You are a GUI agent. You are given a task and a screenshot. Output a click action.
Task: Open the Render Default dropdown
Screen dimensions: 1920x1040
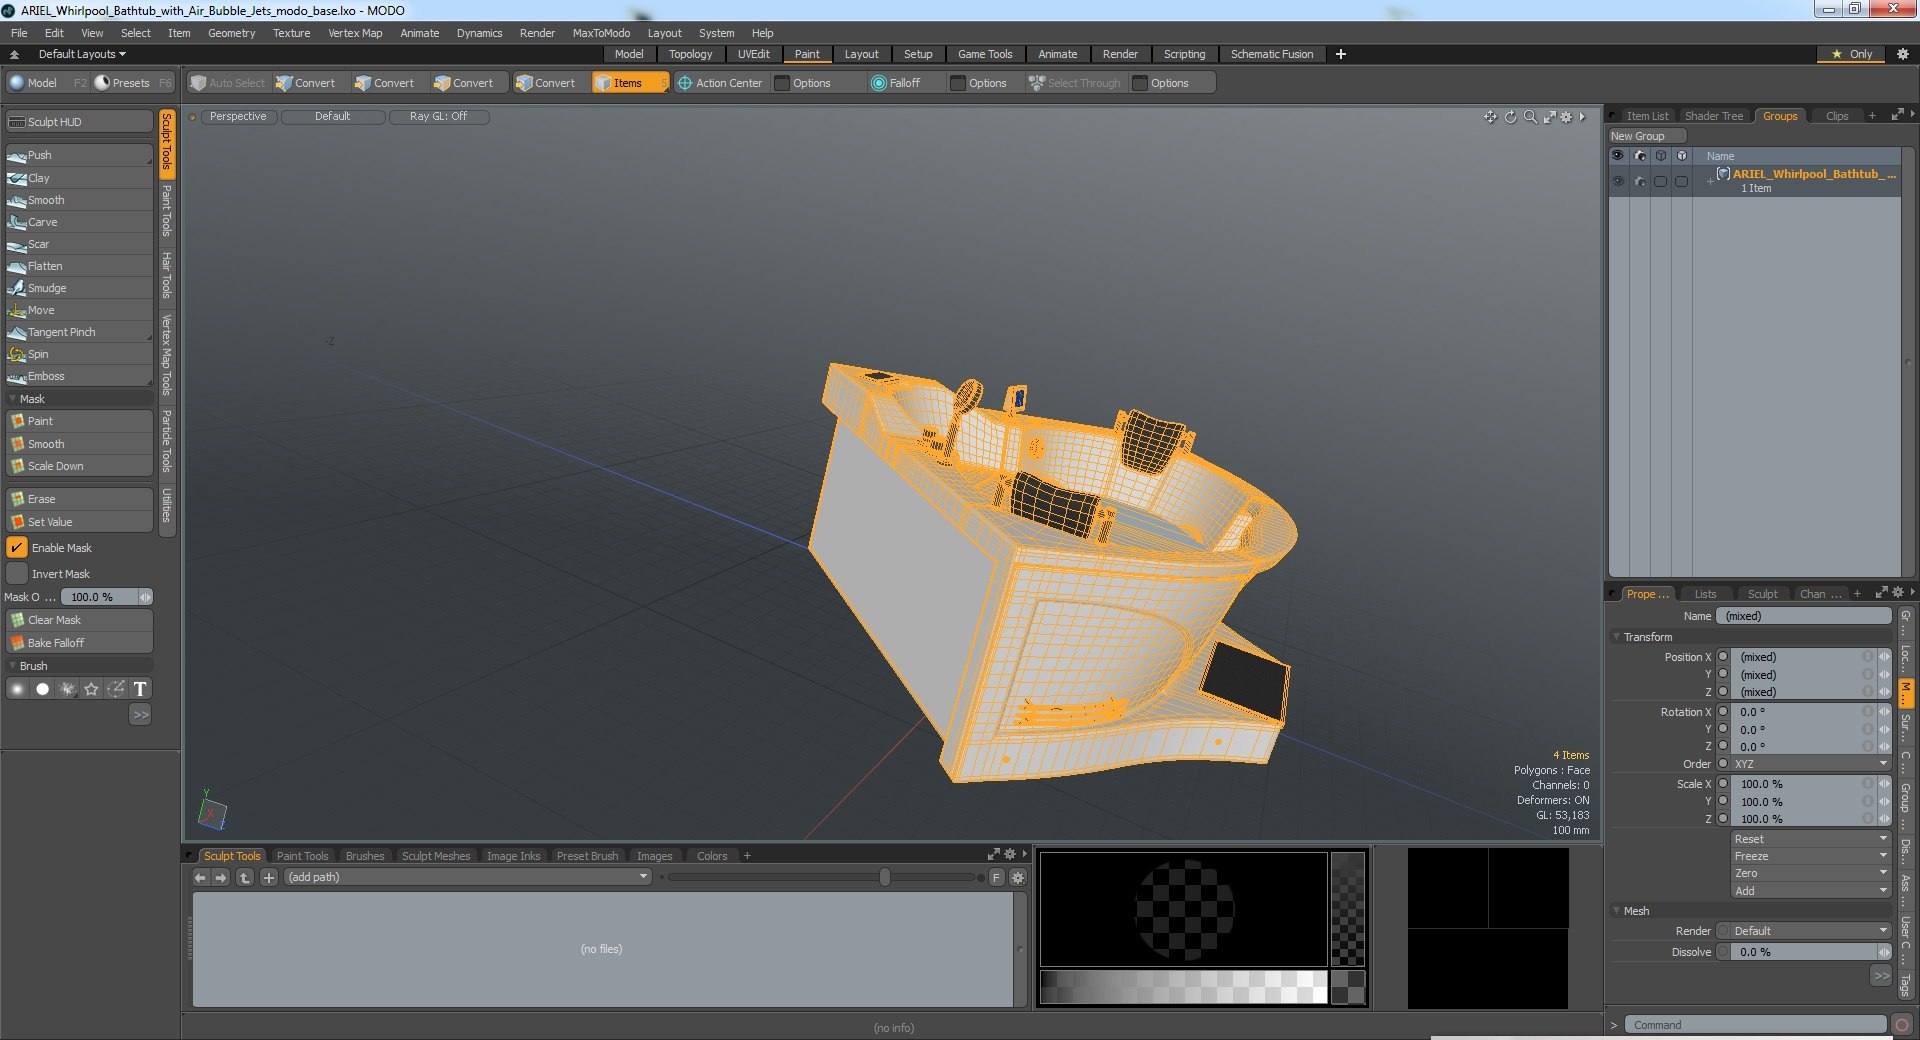coord(1811,931)
